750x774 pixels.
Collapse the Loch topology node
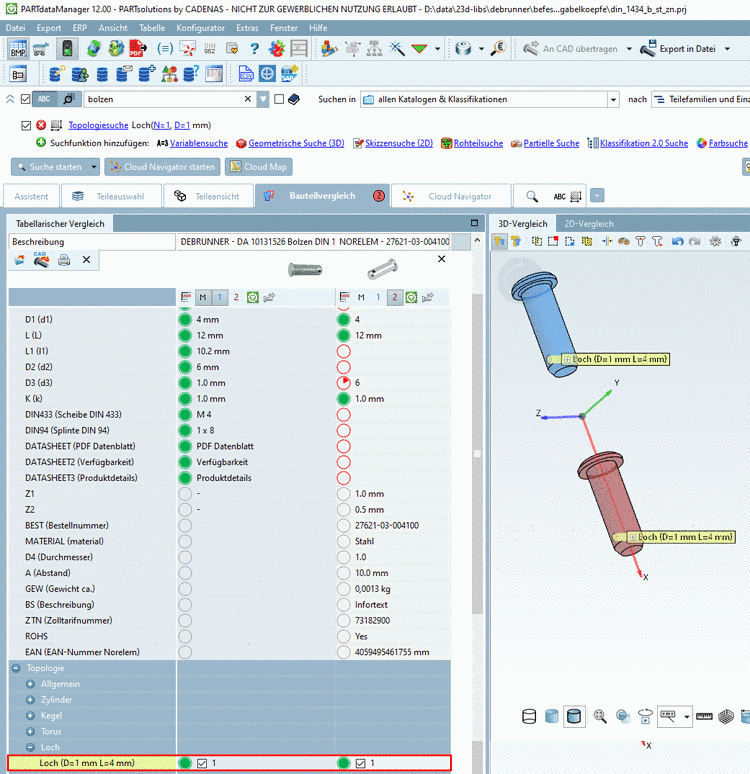[31, 747]
